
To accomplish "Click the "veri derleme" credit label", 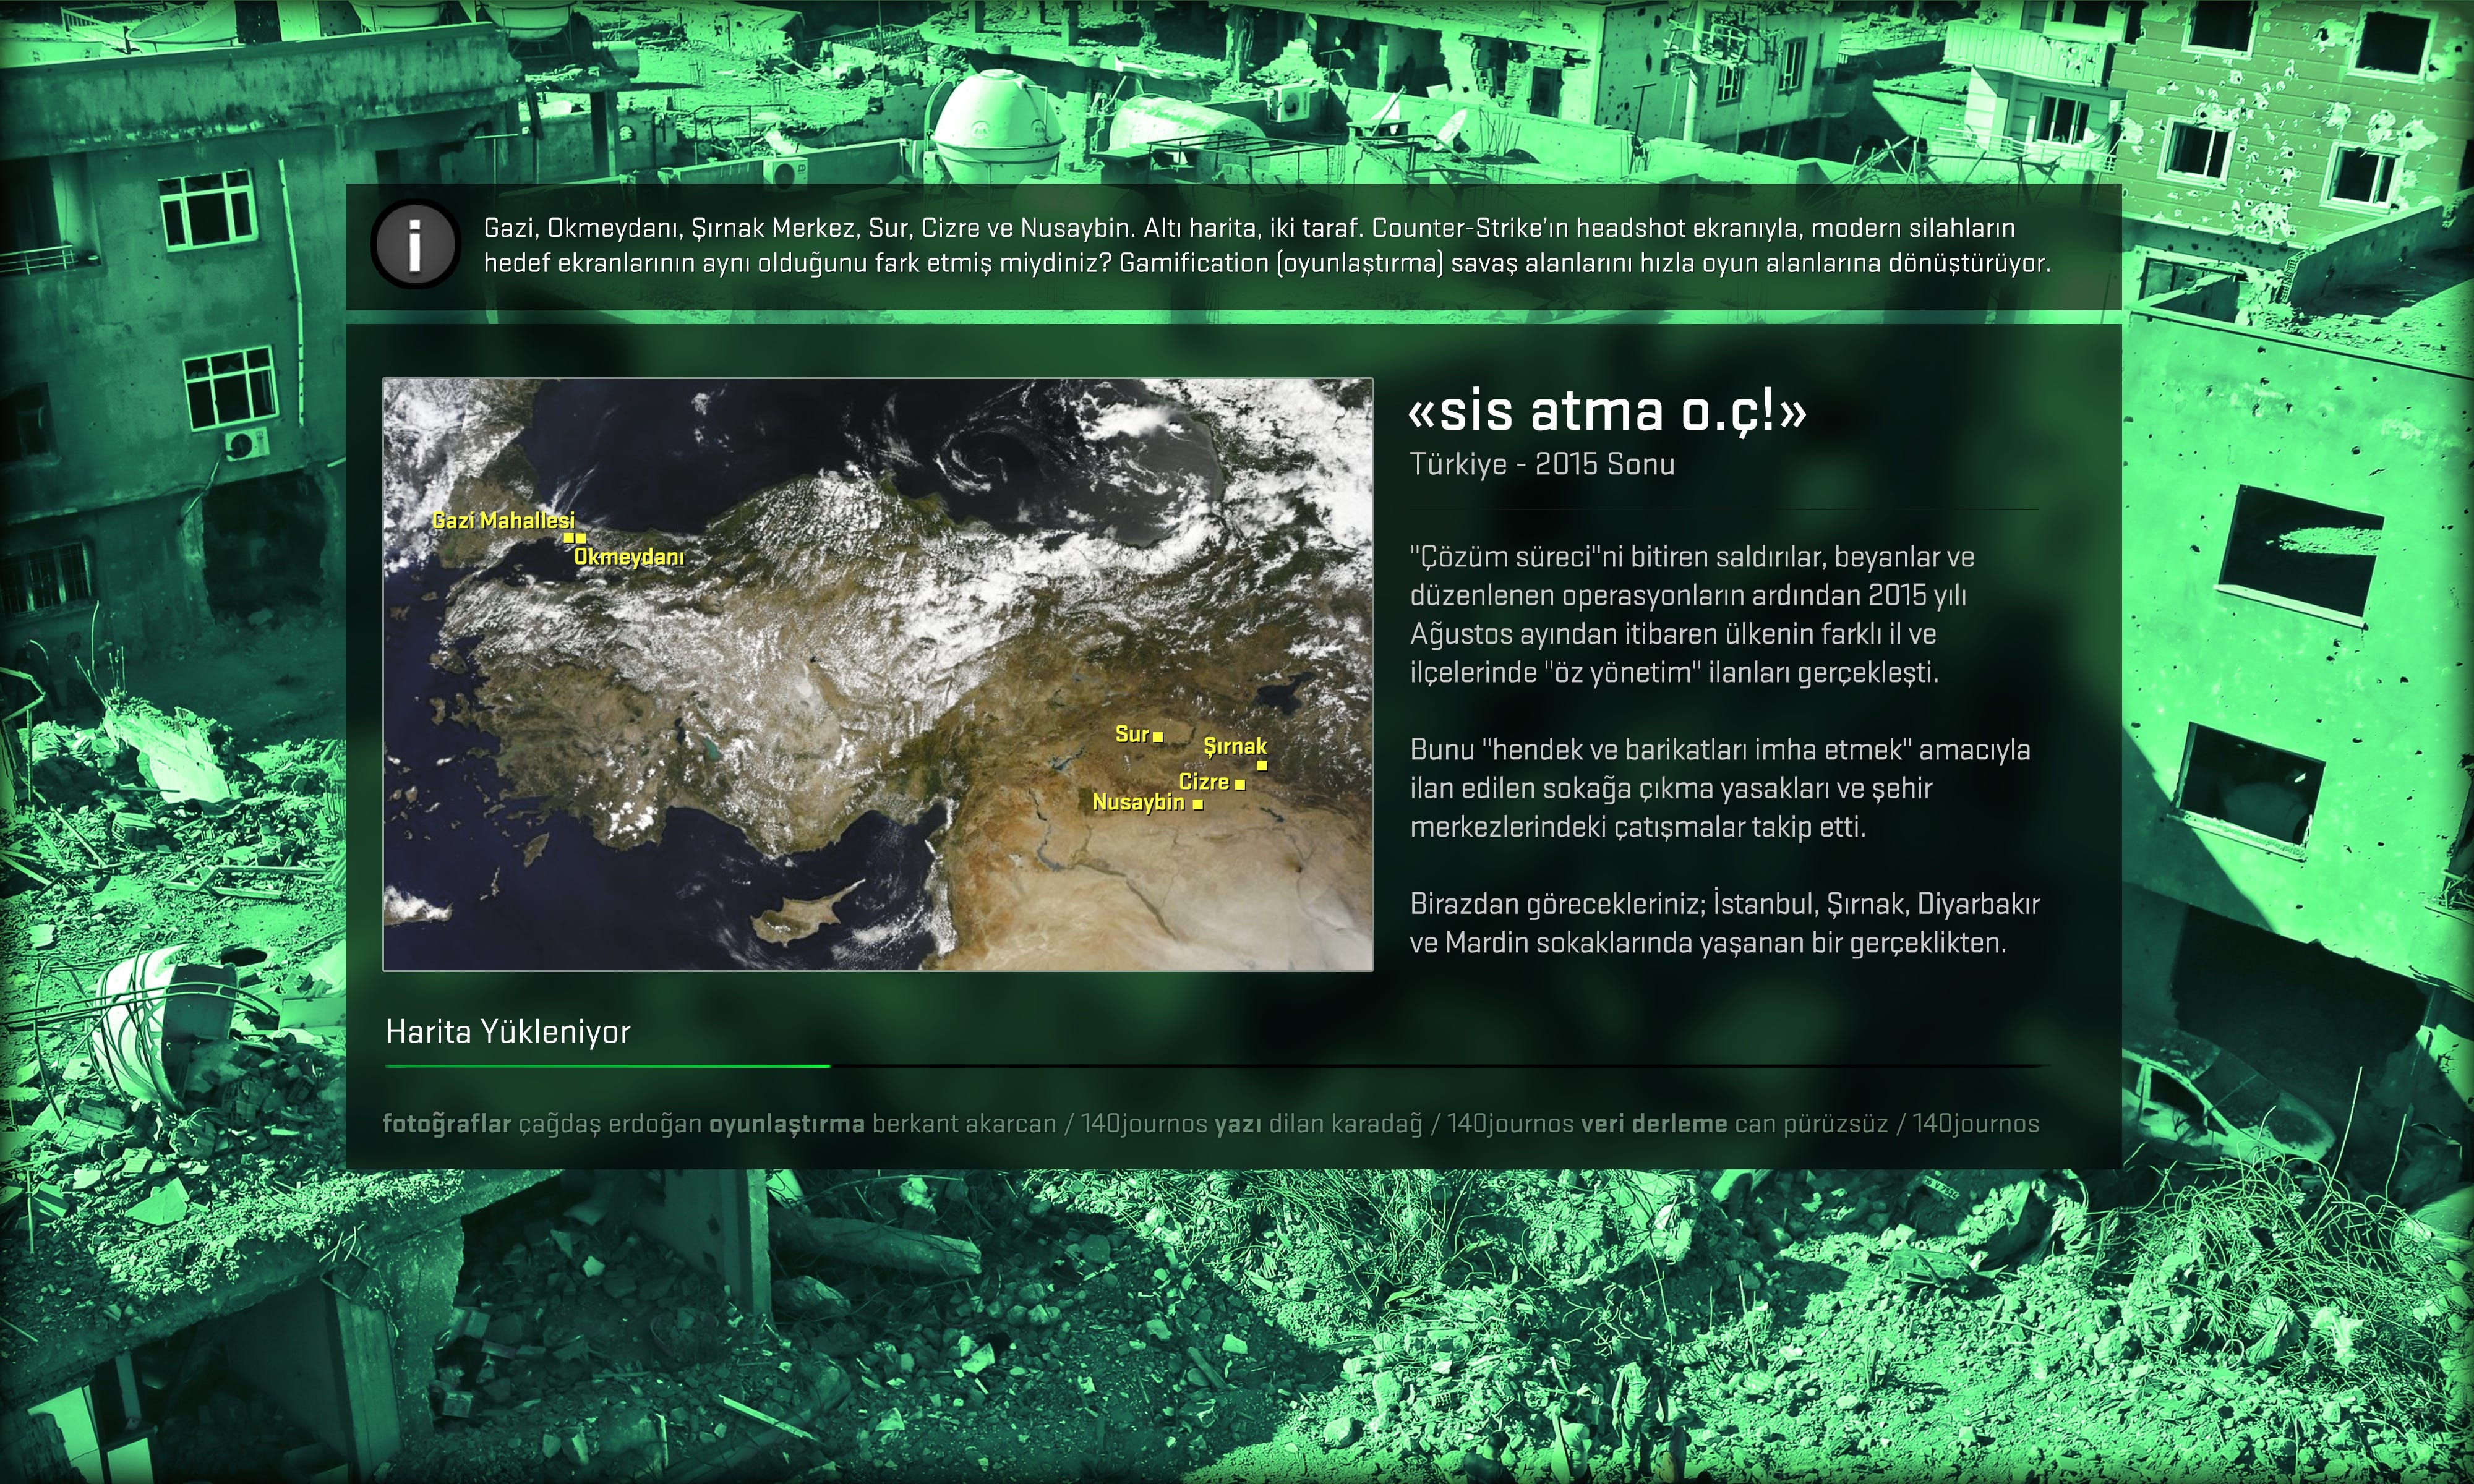I will 1654,1124.
